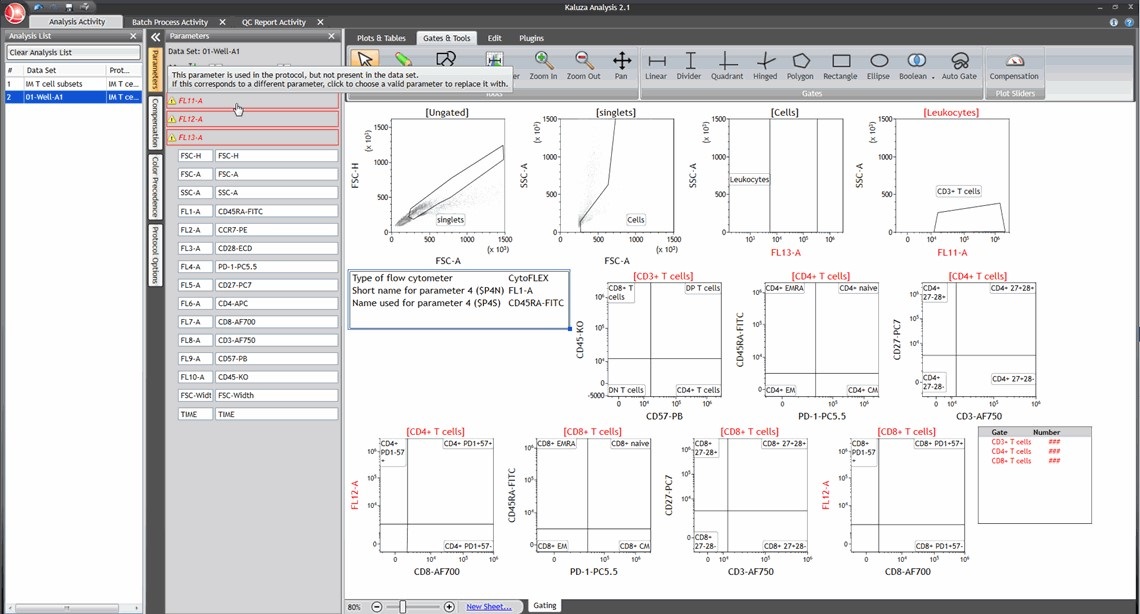Edit the PD-1-PC5.5 parameter name field
Screen dimensions: 1140x614
276,267
